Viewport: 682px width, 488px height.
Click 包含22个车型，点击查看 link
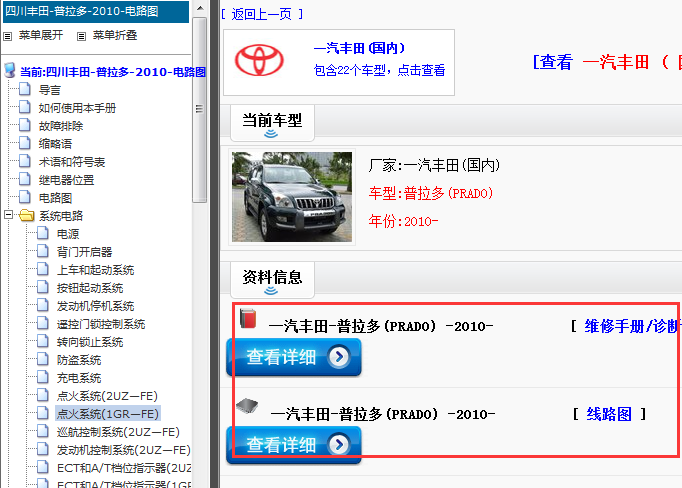tap(379, 70)
